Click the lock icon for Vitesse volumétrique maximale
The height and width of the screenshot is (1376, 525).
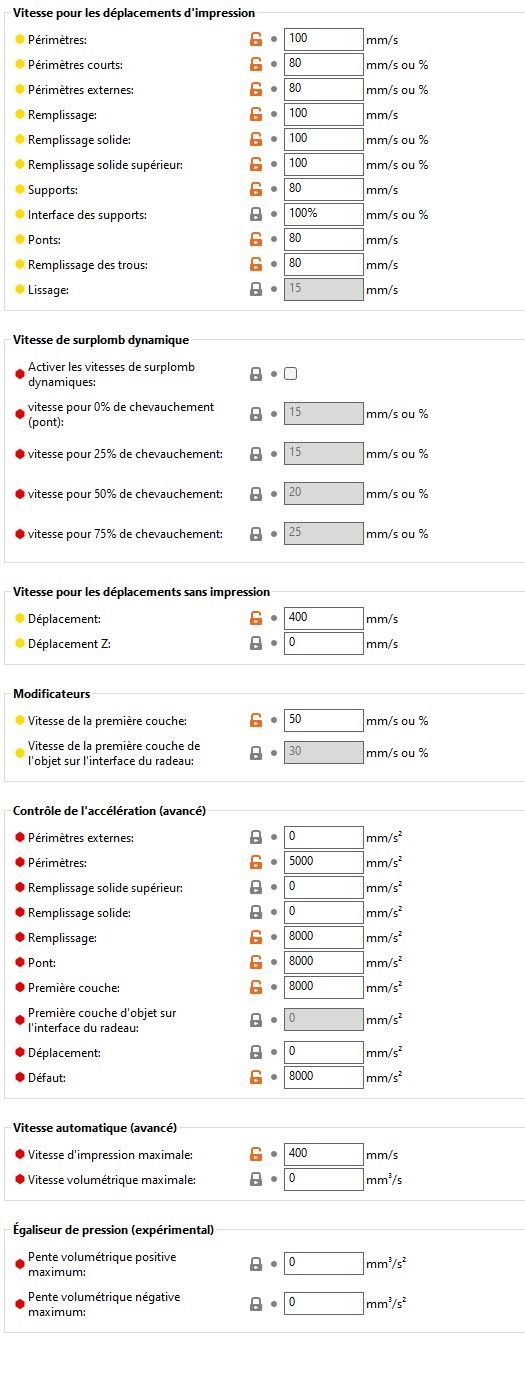pyautogui.click(x=256, y=1180)
